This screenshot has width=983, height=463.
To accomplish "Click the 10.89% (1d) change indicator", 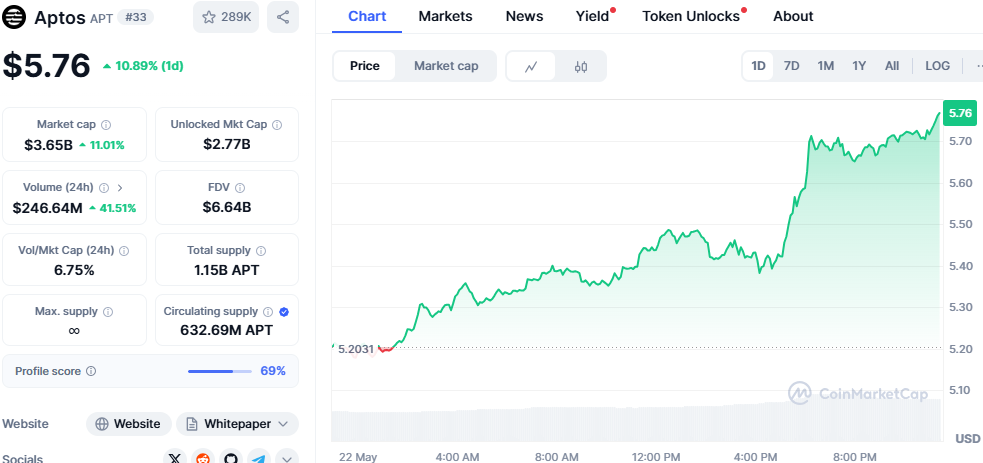I will (x=143, y=66).
